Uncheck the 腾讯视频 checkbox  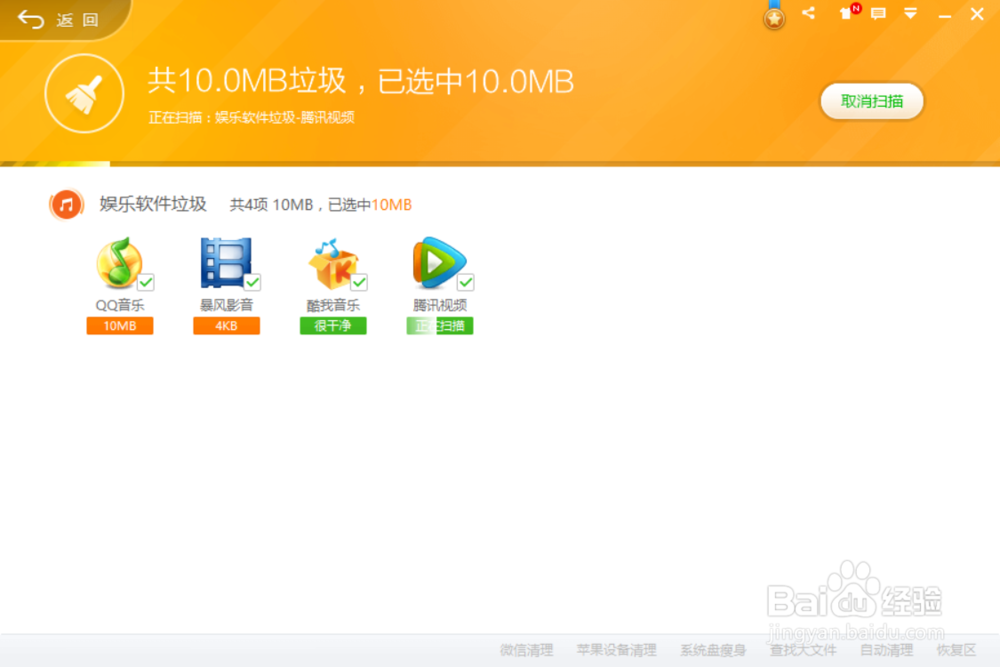tap(466, 282)
